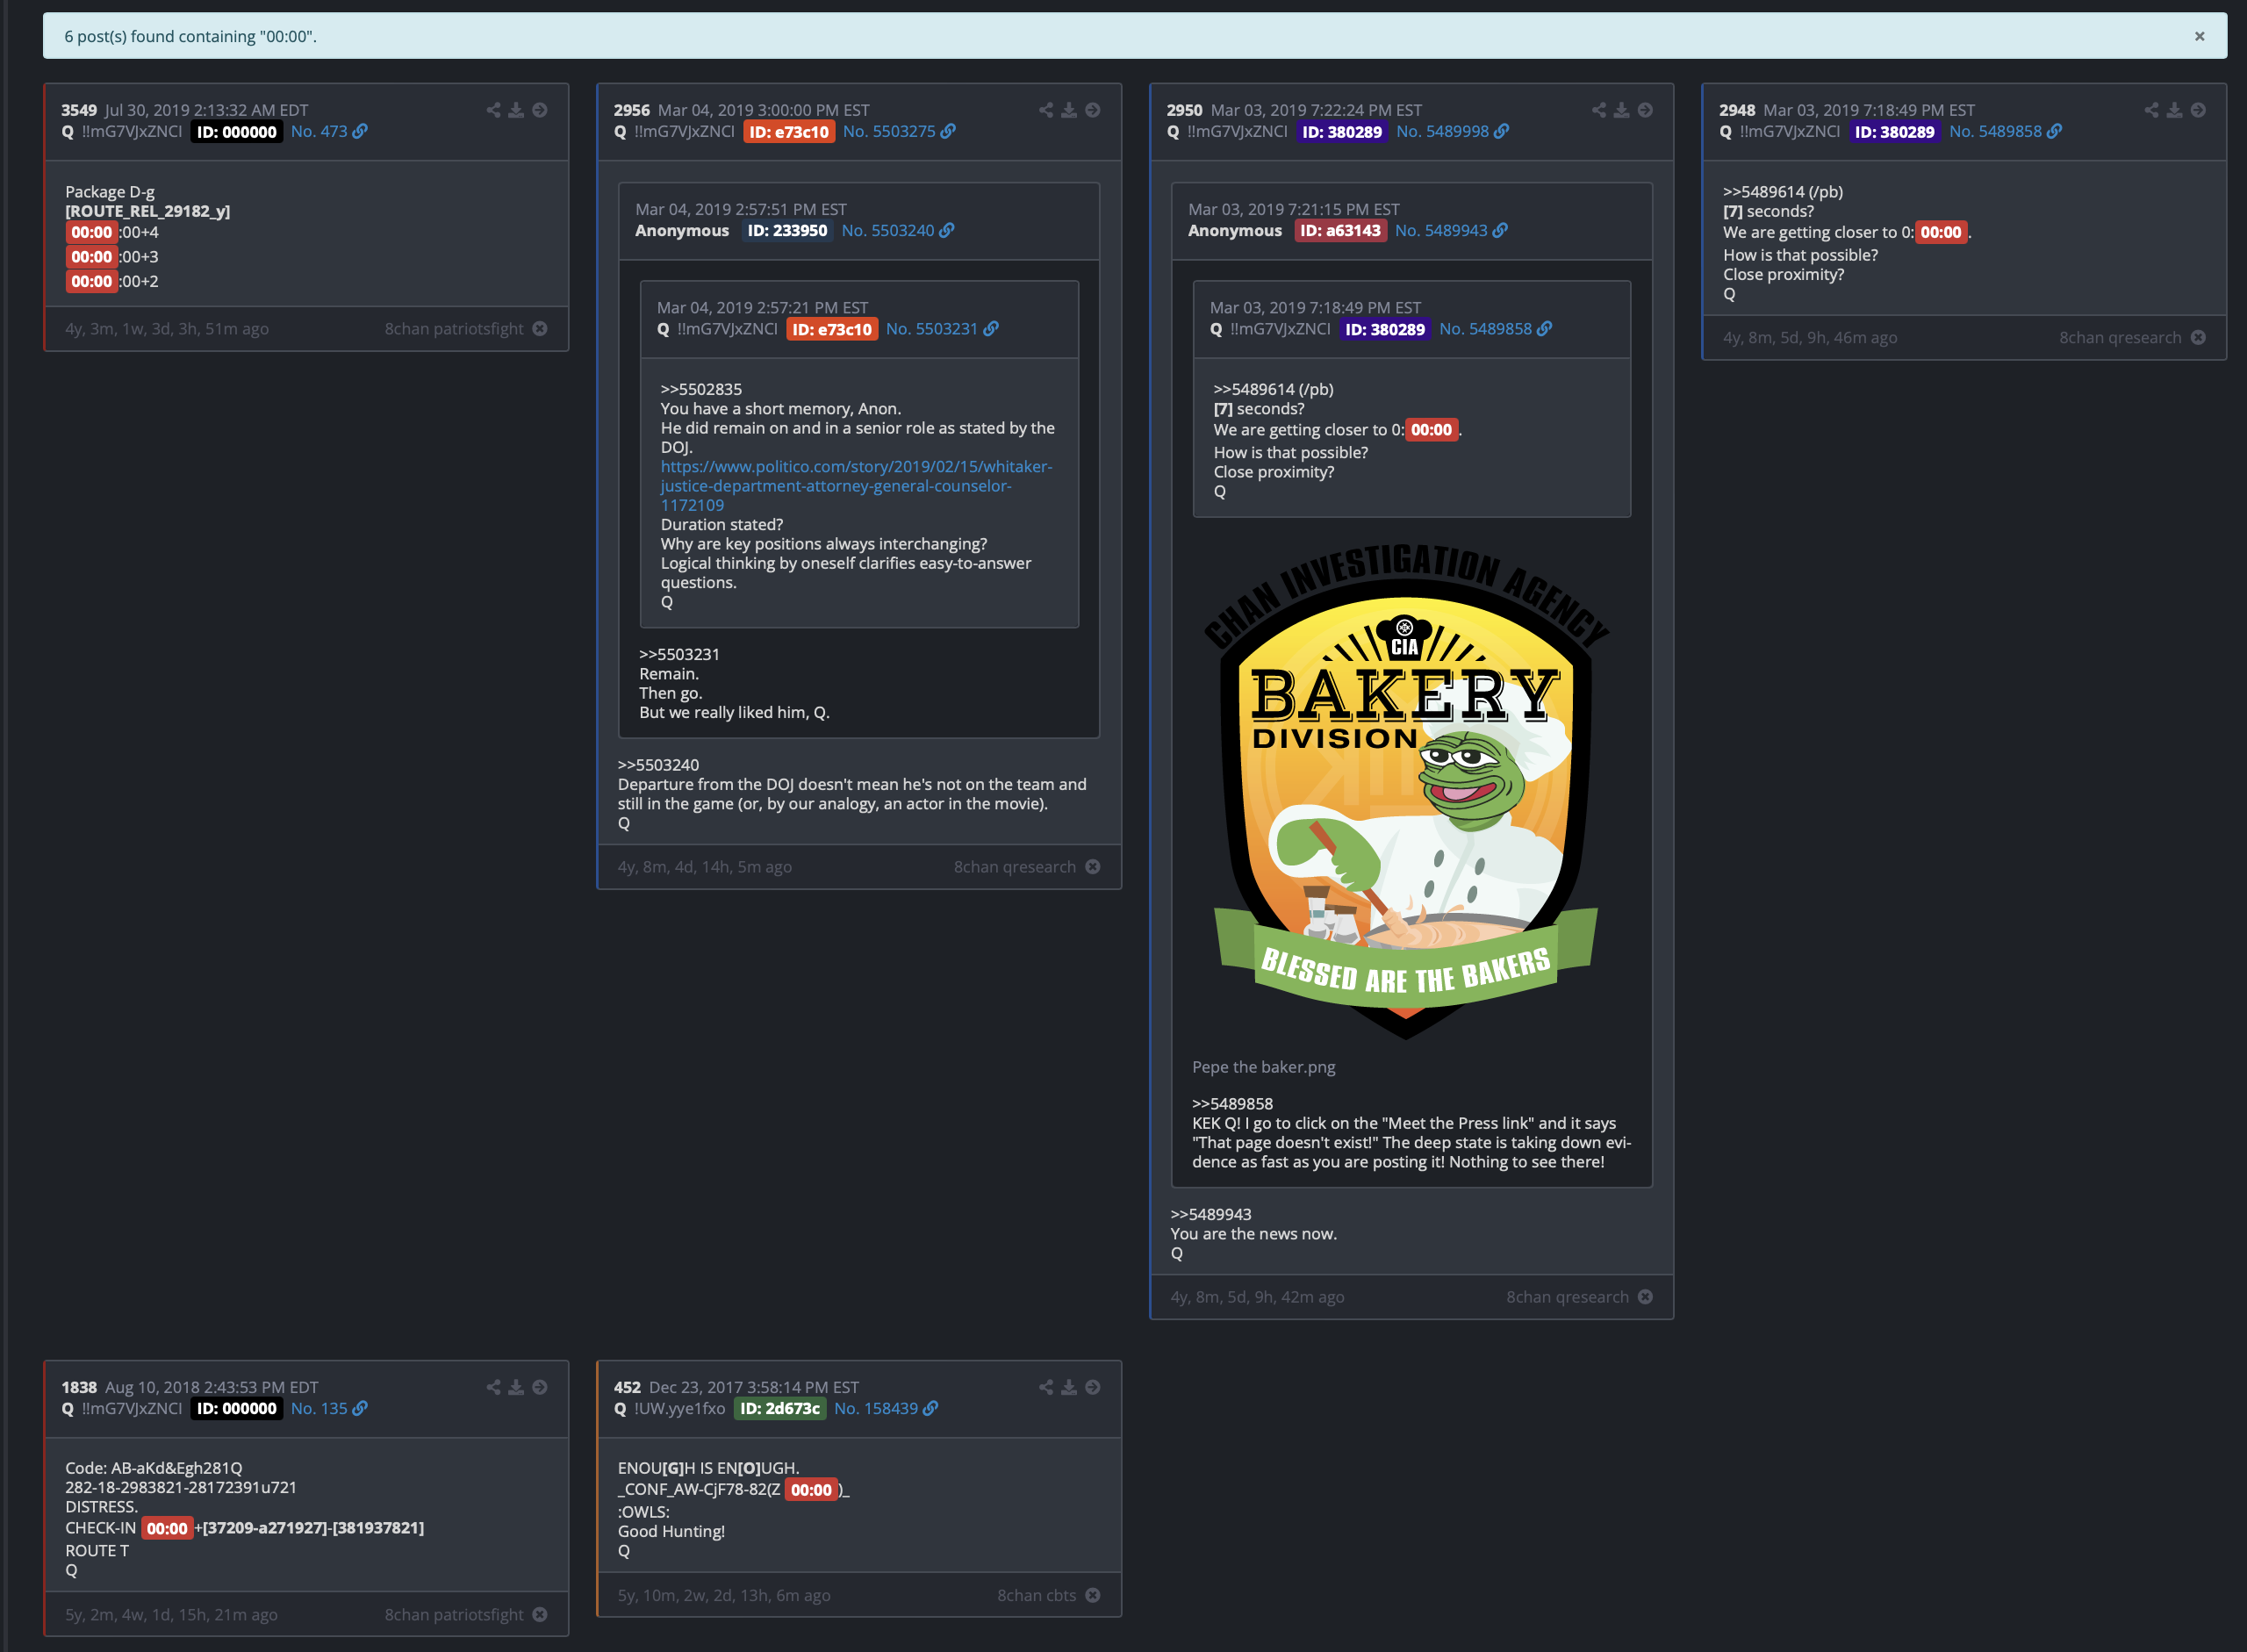The height and width of the screenshot is (1652, 2247).
Task: Download post 452
Action: (x=1069, y=1387)
